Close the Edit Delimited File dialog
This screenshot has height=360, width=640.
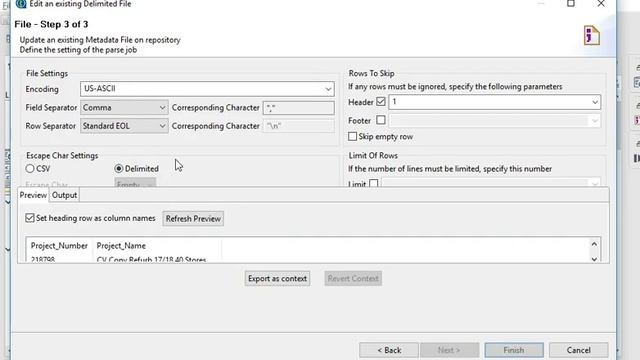[x=601, y=4]
